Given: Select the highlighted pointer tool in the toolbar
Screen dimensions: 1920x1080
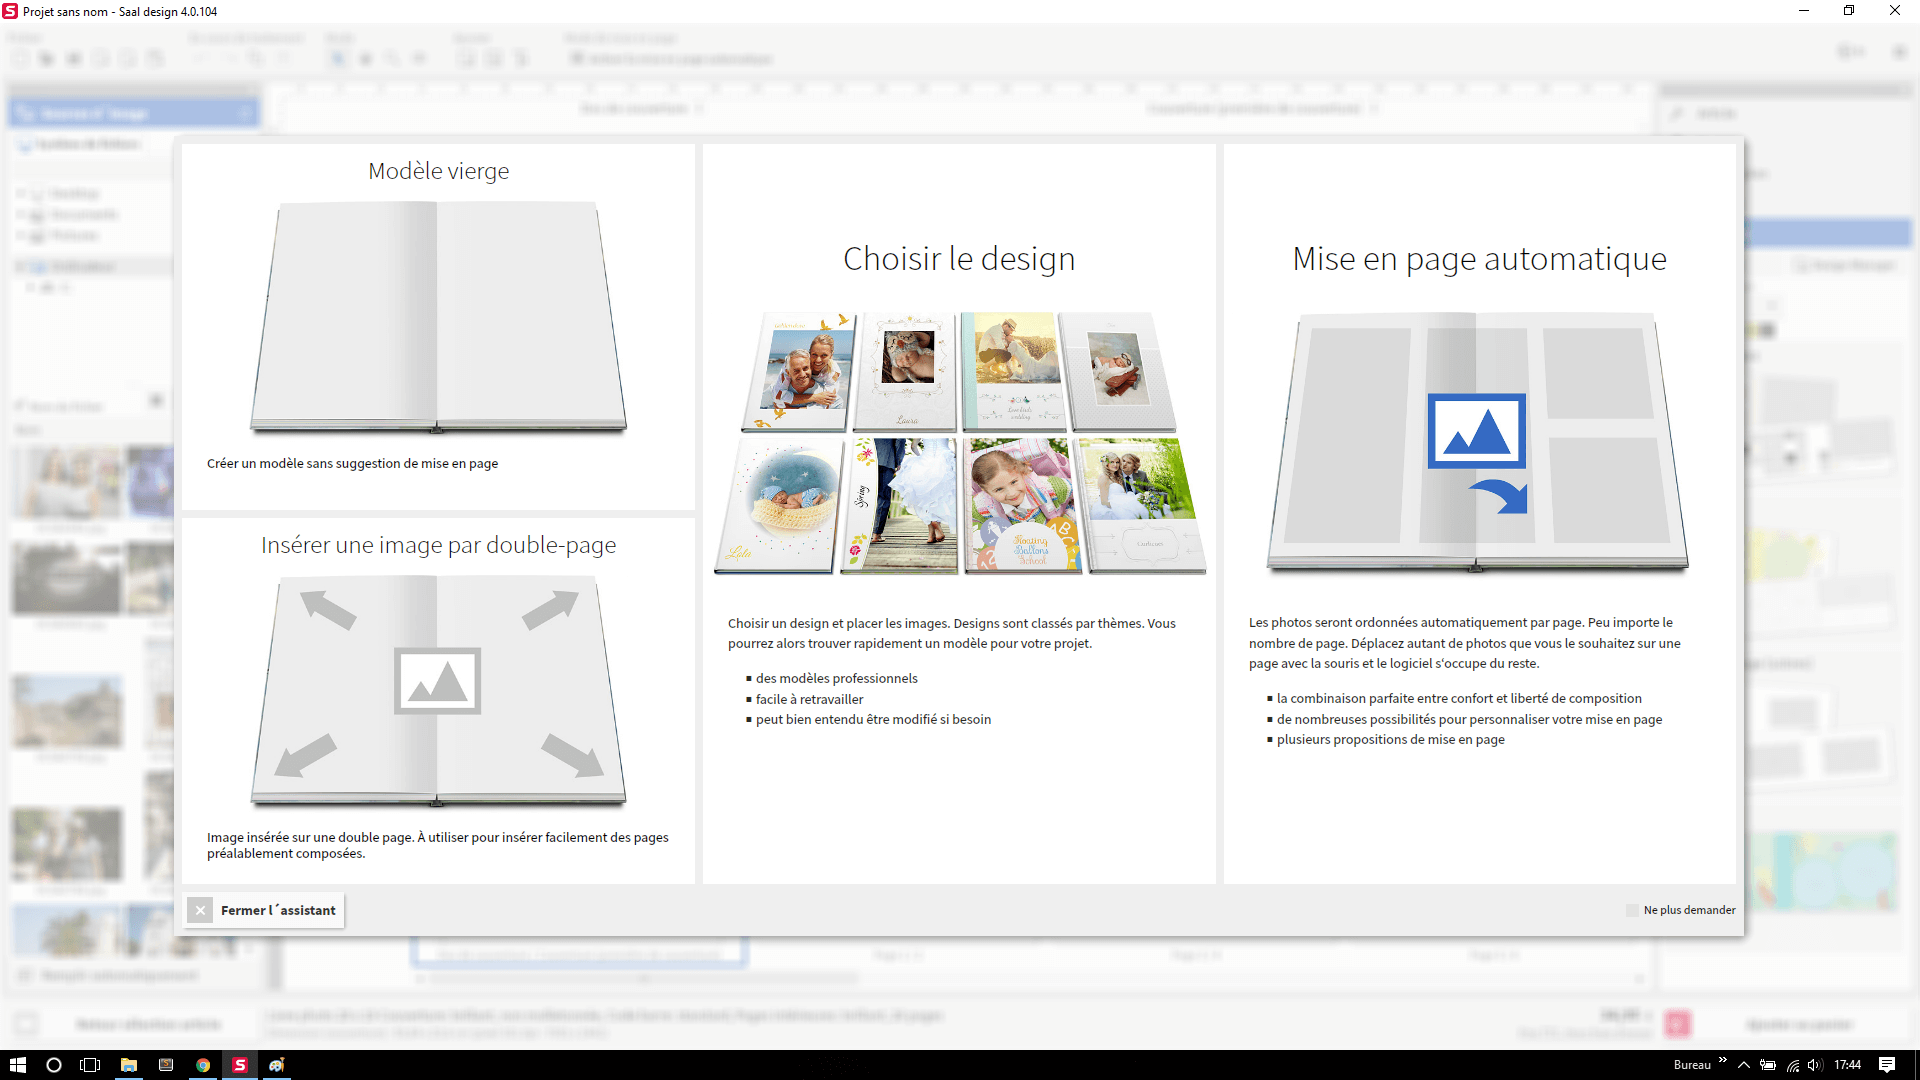Looking at the screenshot, I should pyautogui.click(x=337, y=58).
